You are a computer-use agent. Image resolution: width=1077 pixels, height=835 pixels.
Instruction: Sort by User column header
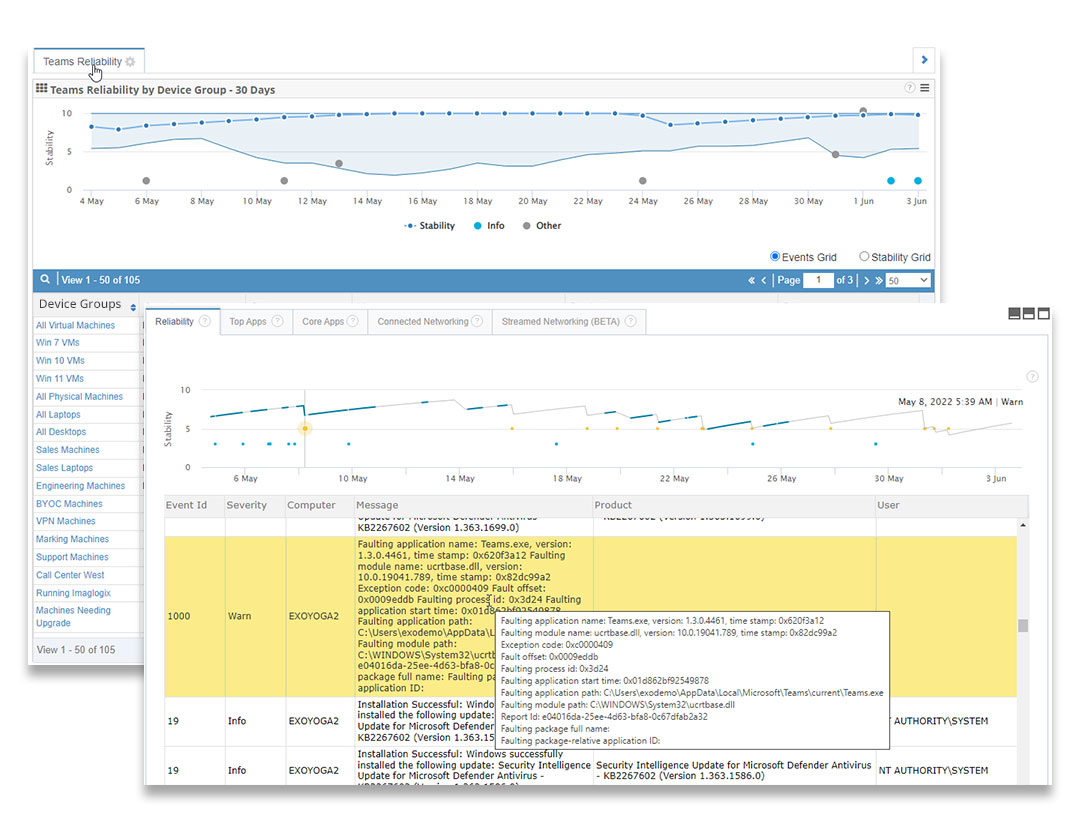coord(888,505)
